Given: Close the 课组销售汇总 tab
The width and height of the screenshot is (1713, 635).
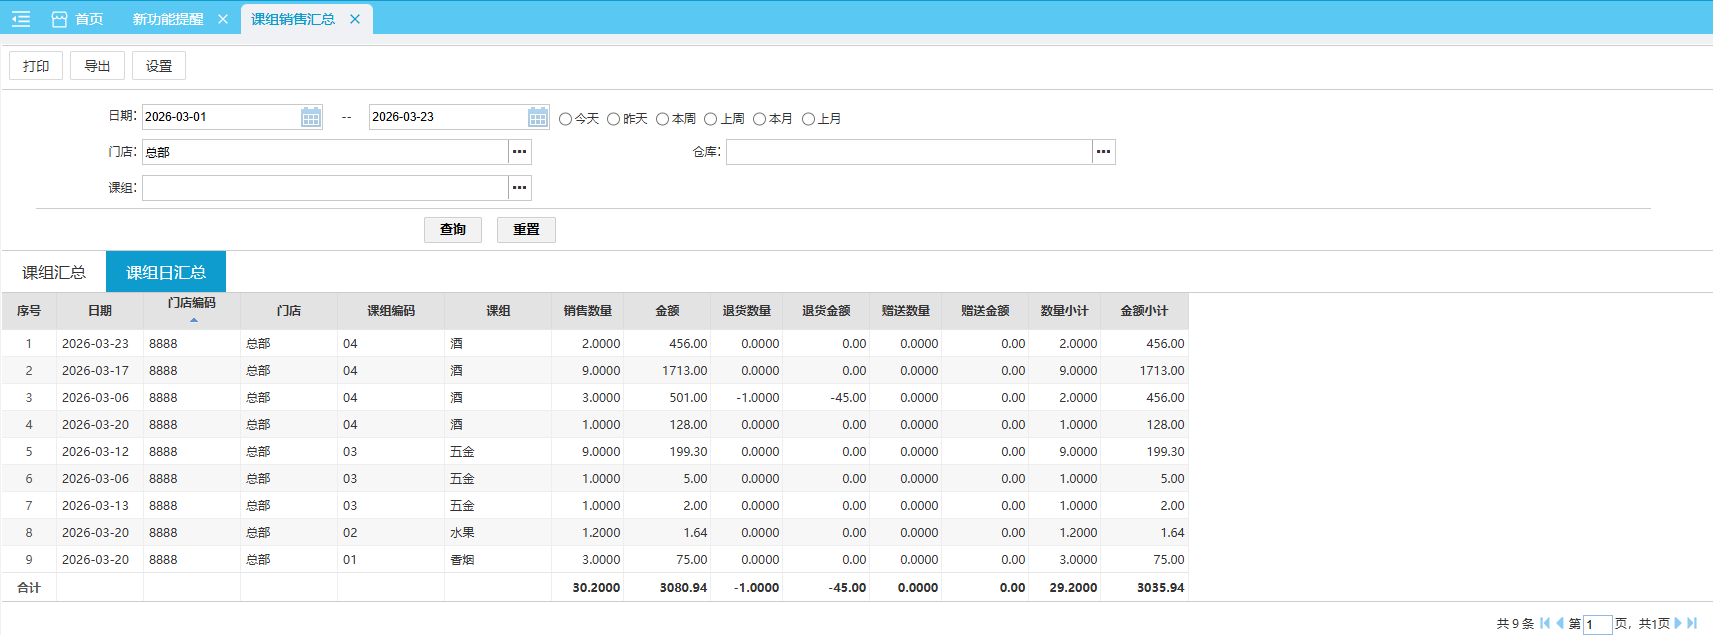Looking at the screenshot, I should click(355, 19).
